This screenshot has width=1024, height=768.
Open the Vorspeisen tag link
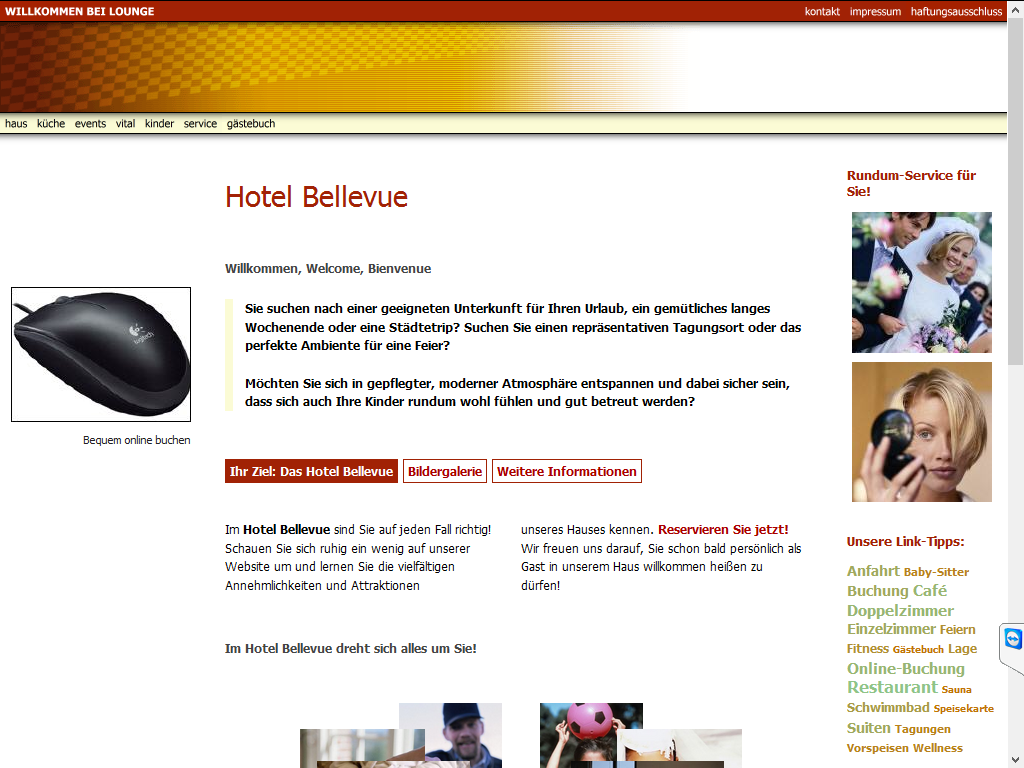[x=877, y=748]
